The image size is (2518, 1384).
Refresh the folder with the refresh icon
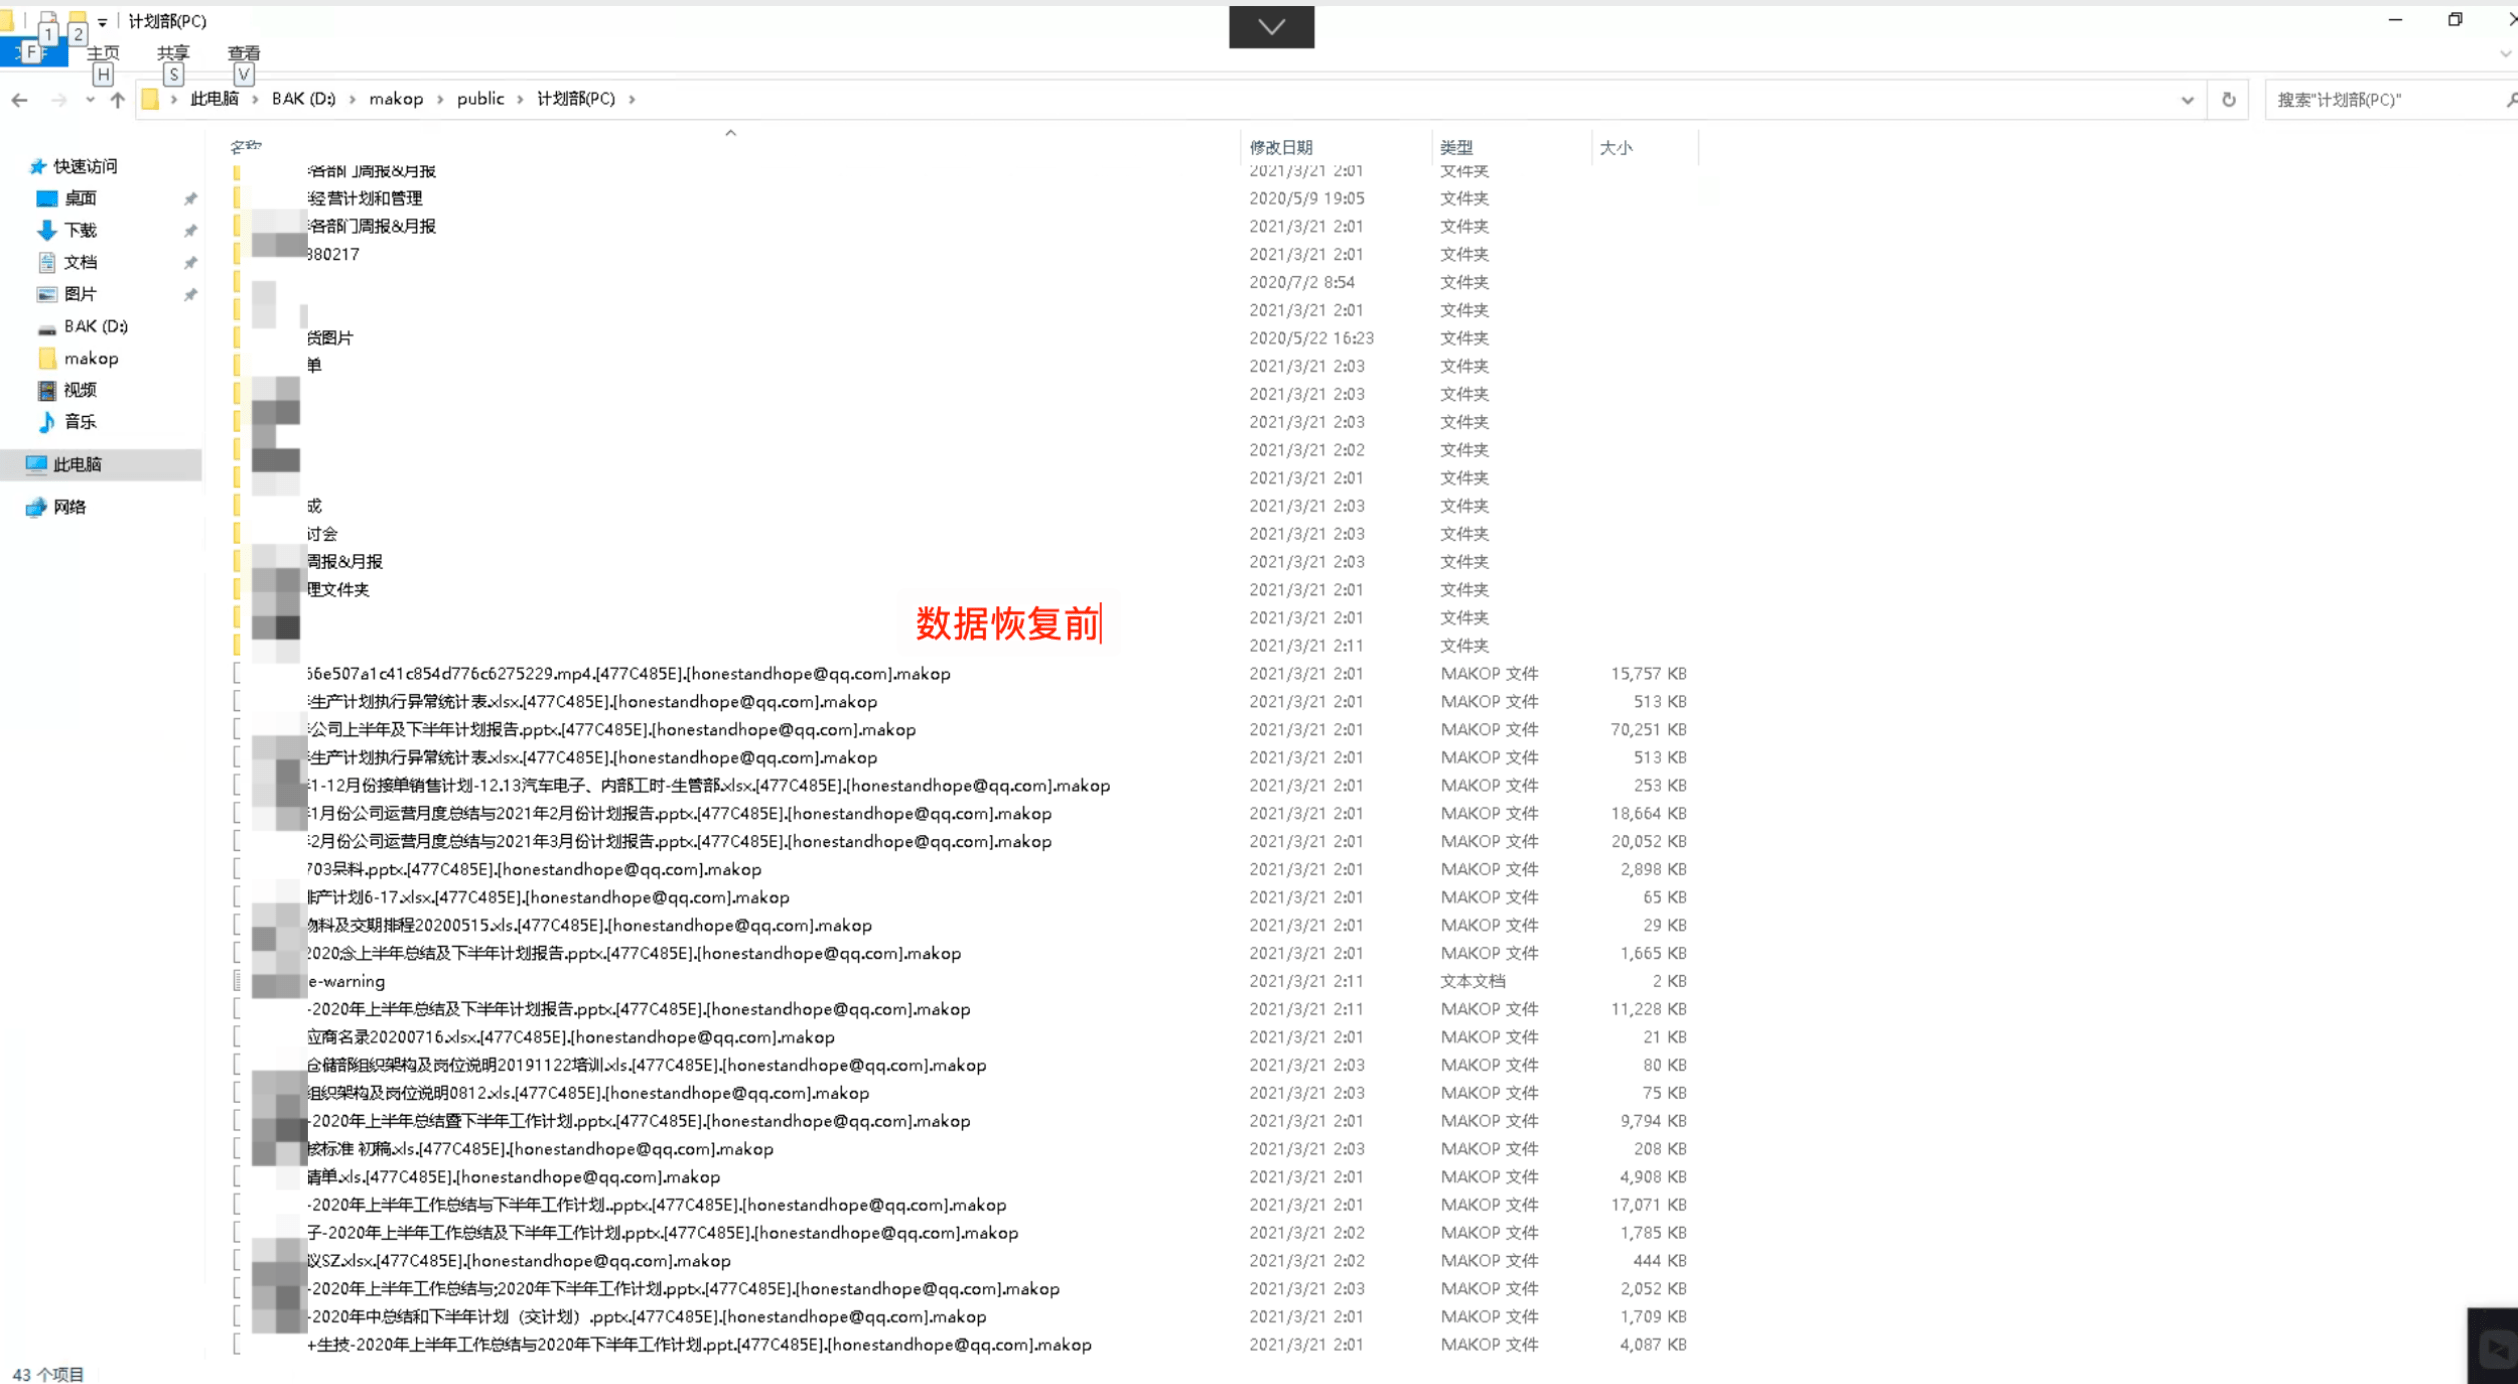pos(2228,99)
